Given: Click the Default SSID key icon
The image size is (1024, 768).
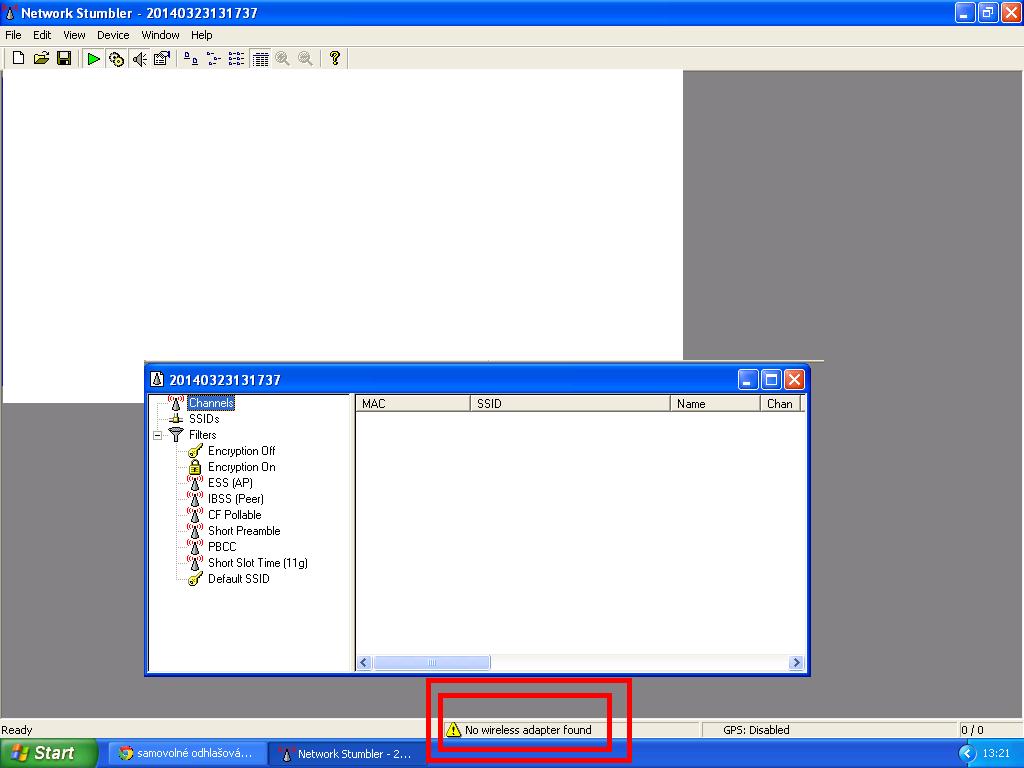Looking at the screenshot, I should tap(195, 579).
